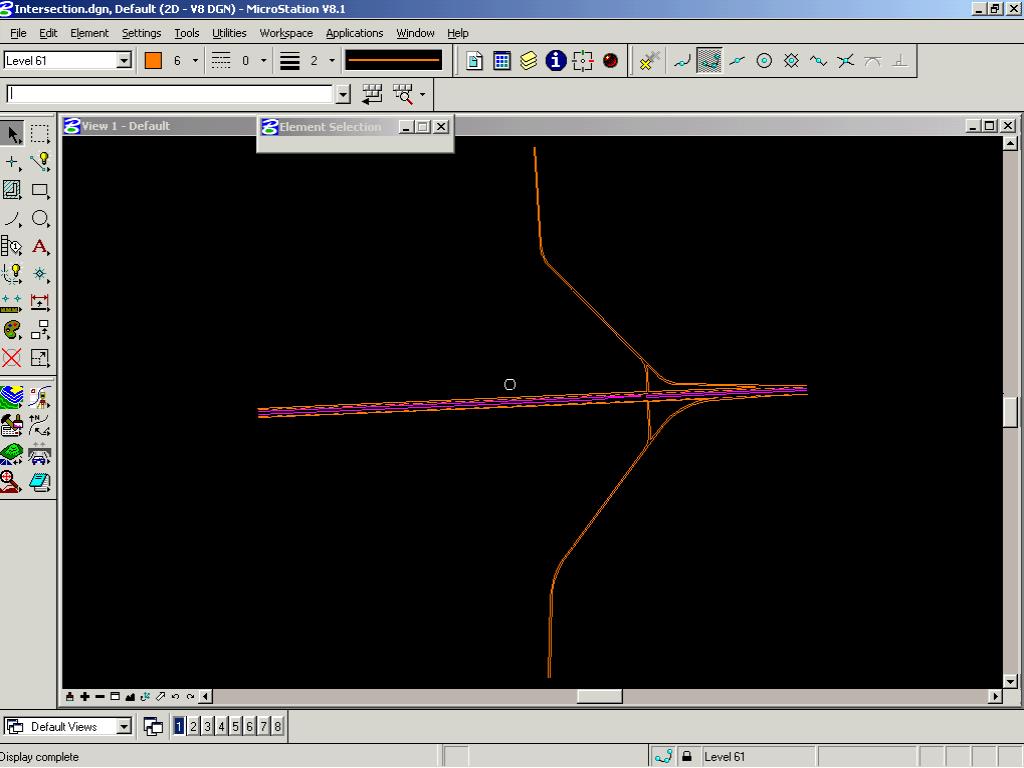Open the key-in browser dropdown arrow
1024x768 pixels.
point(423,95)
